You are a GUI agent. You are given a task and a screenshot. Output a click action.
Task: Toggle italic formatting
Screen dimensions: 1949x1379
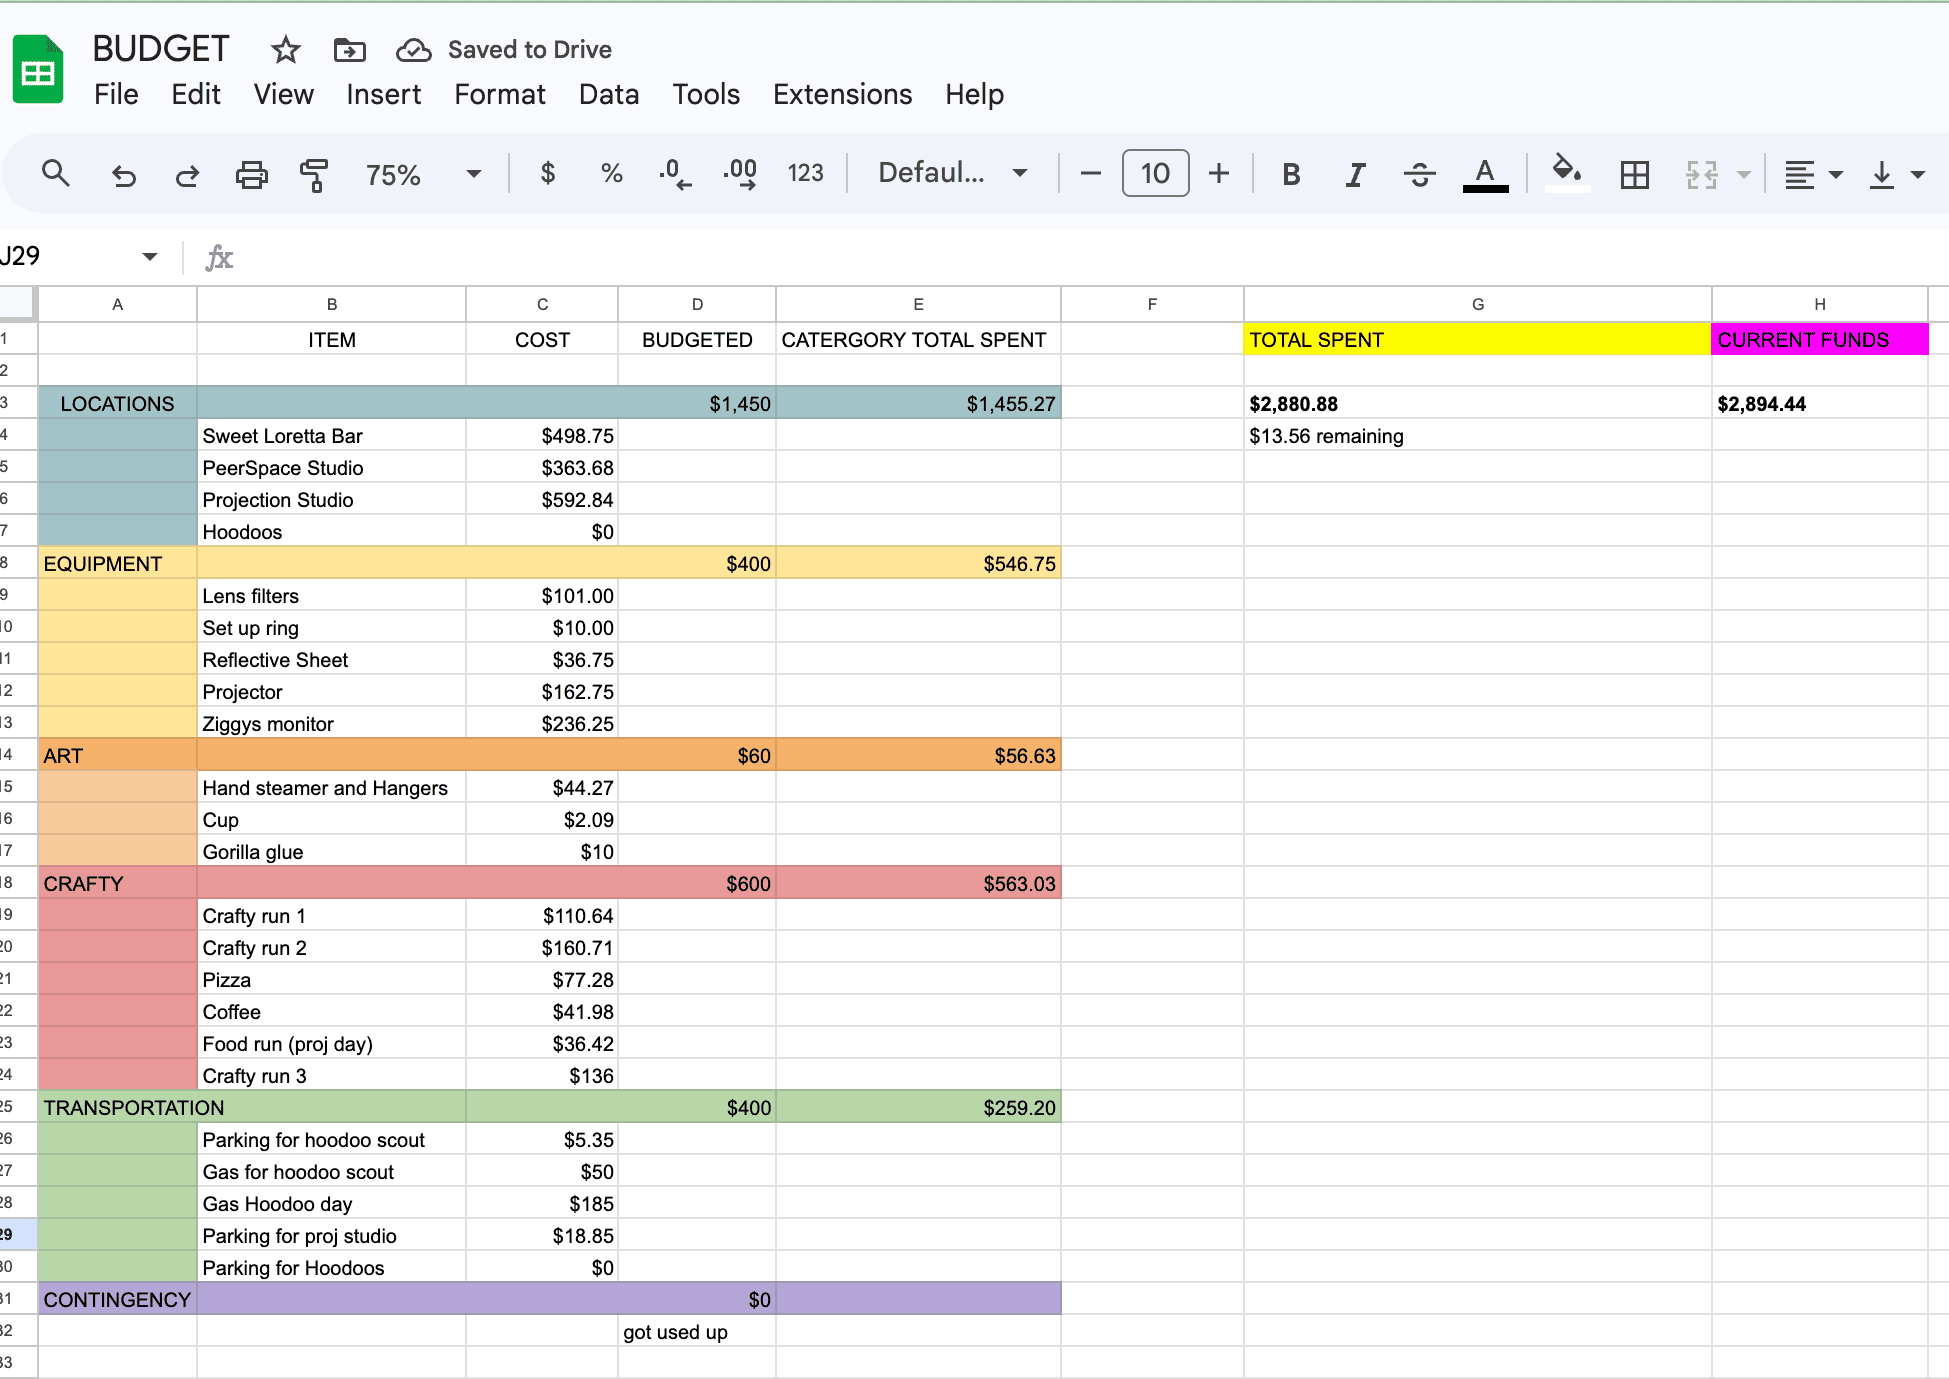click(1355, 175)
